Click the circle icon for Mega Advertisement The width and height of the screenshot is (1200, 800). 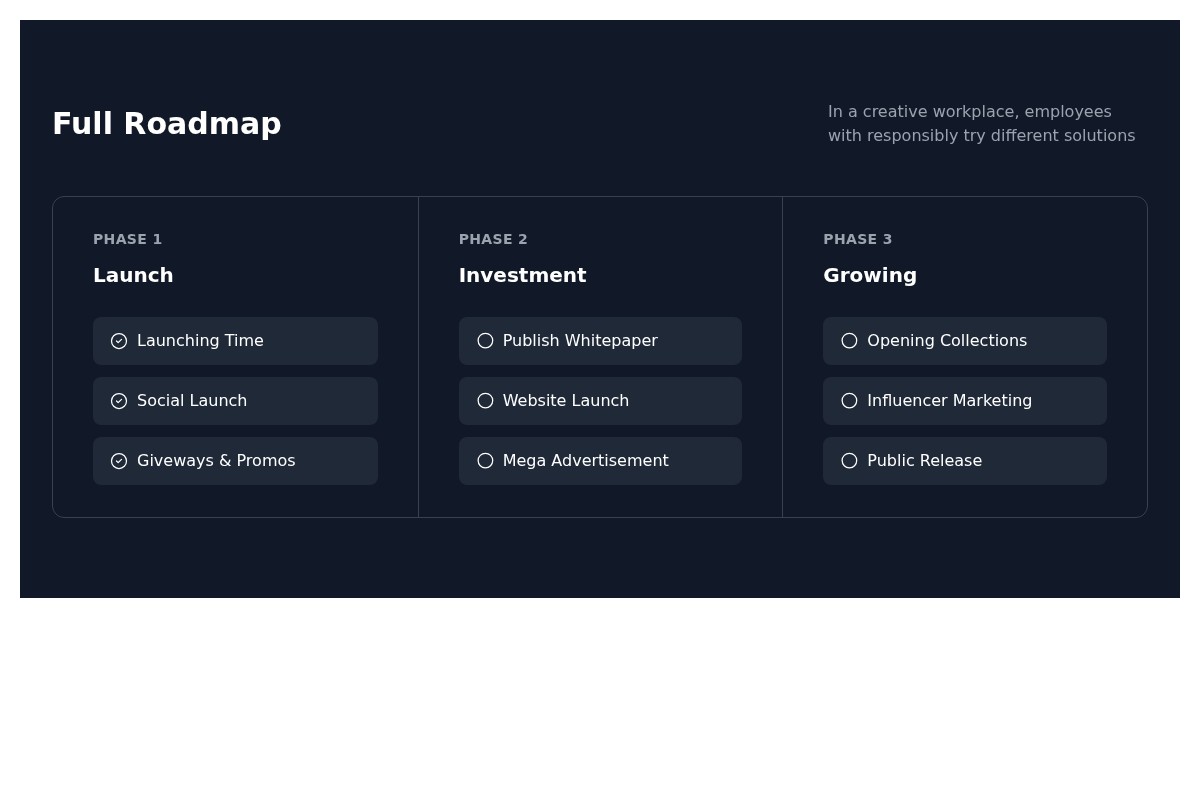click(x=485, y=461)
